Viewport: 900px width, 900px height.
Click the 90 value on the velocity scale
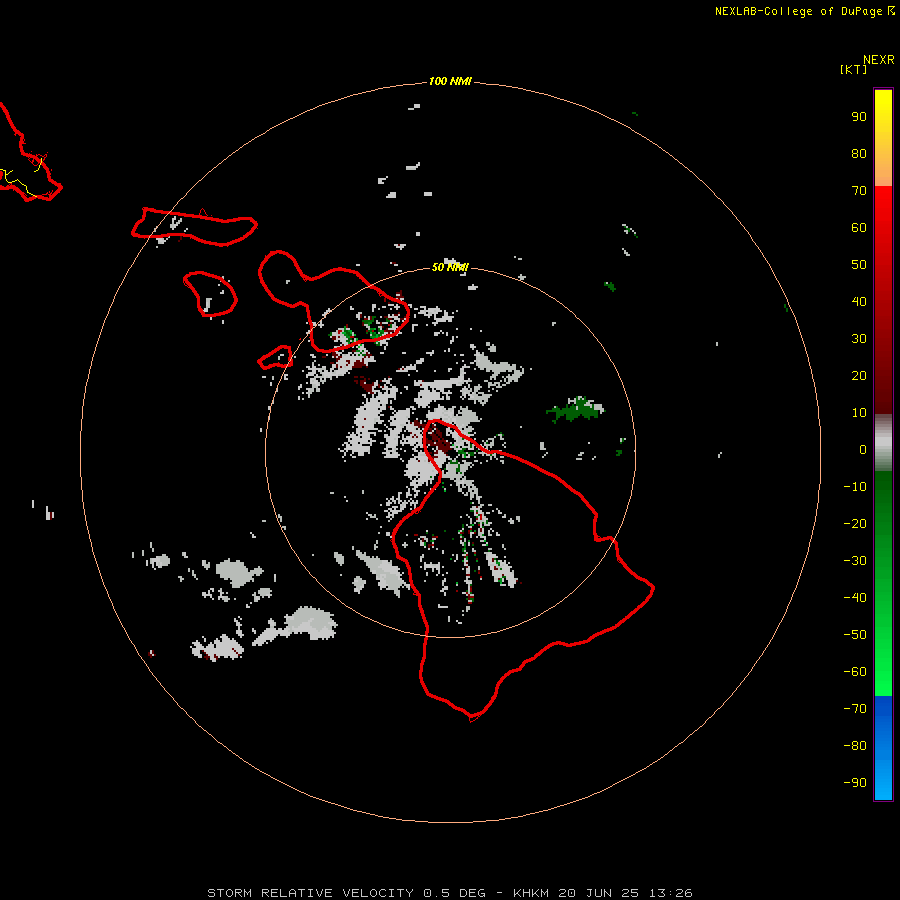coord(859,117)
